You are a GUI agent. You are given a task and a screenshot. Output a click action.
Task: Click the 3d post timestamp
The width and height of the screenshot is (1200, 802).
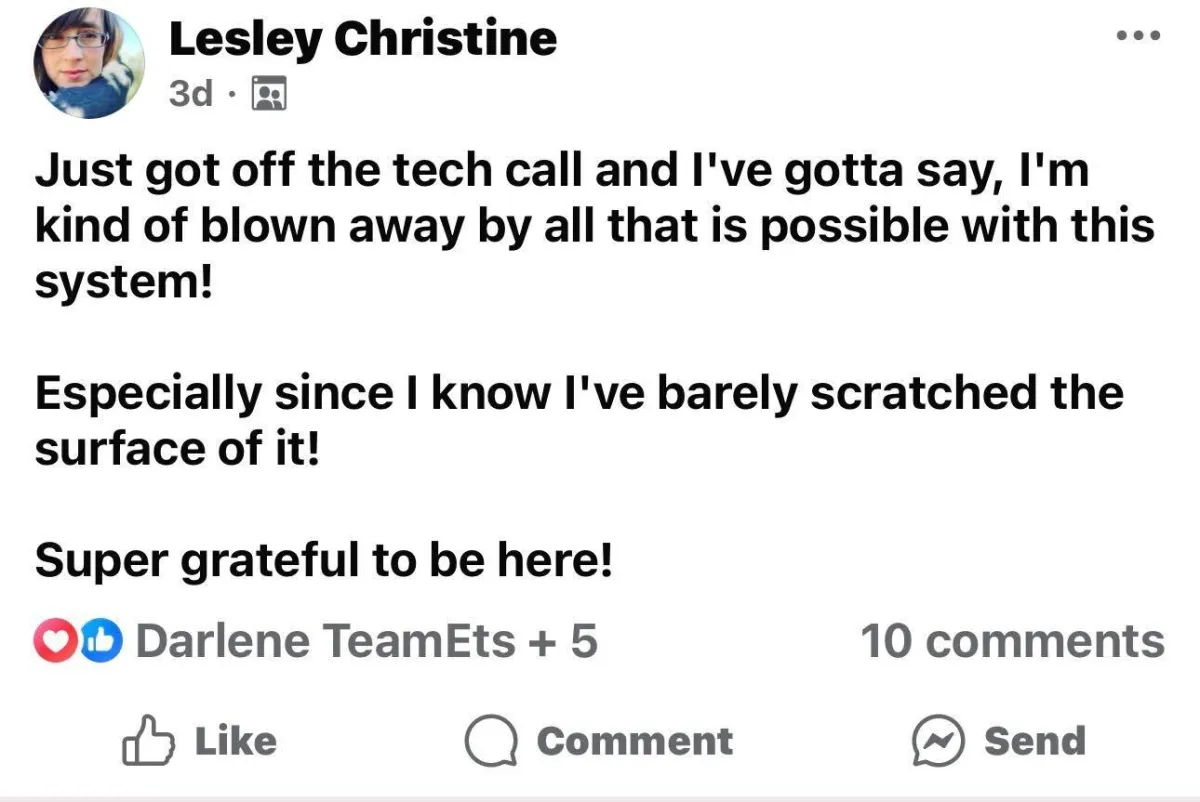coord(191,93)
